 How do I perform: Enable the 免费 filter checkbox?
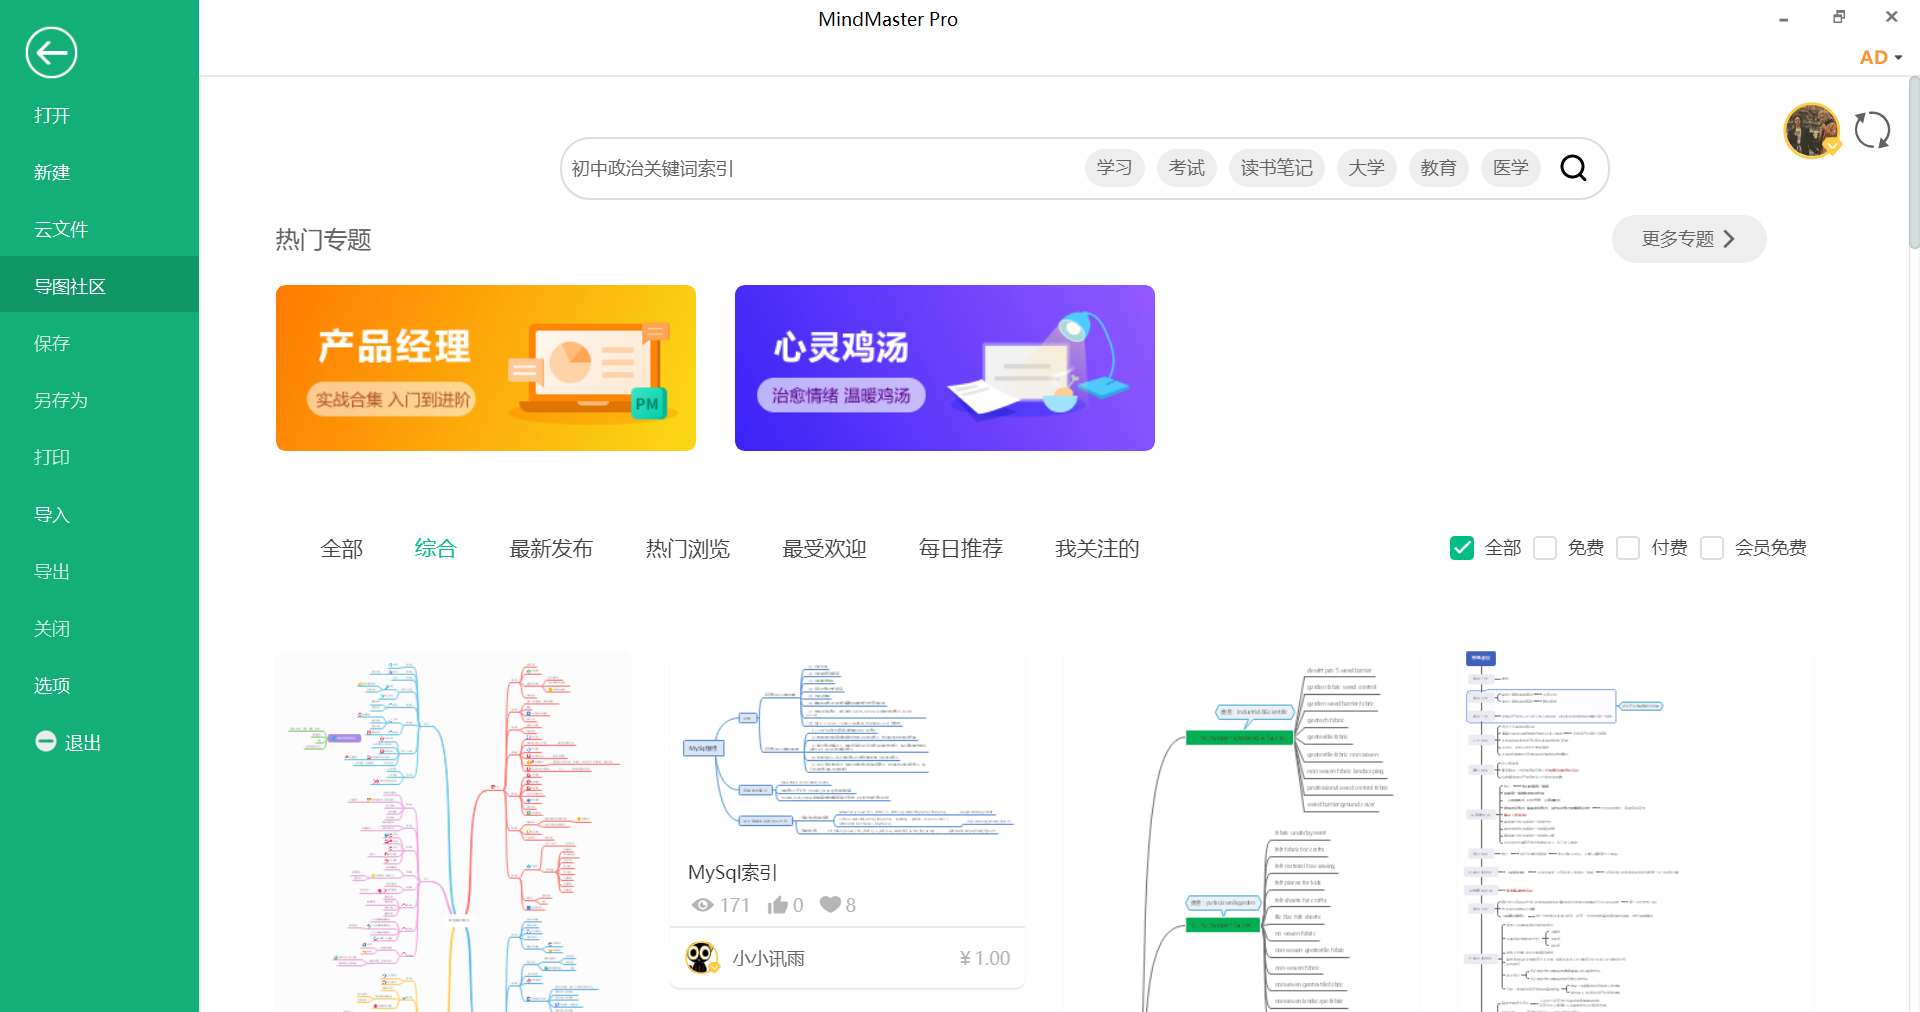tap(1545, 548)
